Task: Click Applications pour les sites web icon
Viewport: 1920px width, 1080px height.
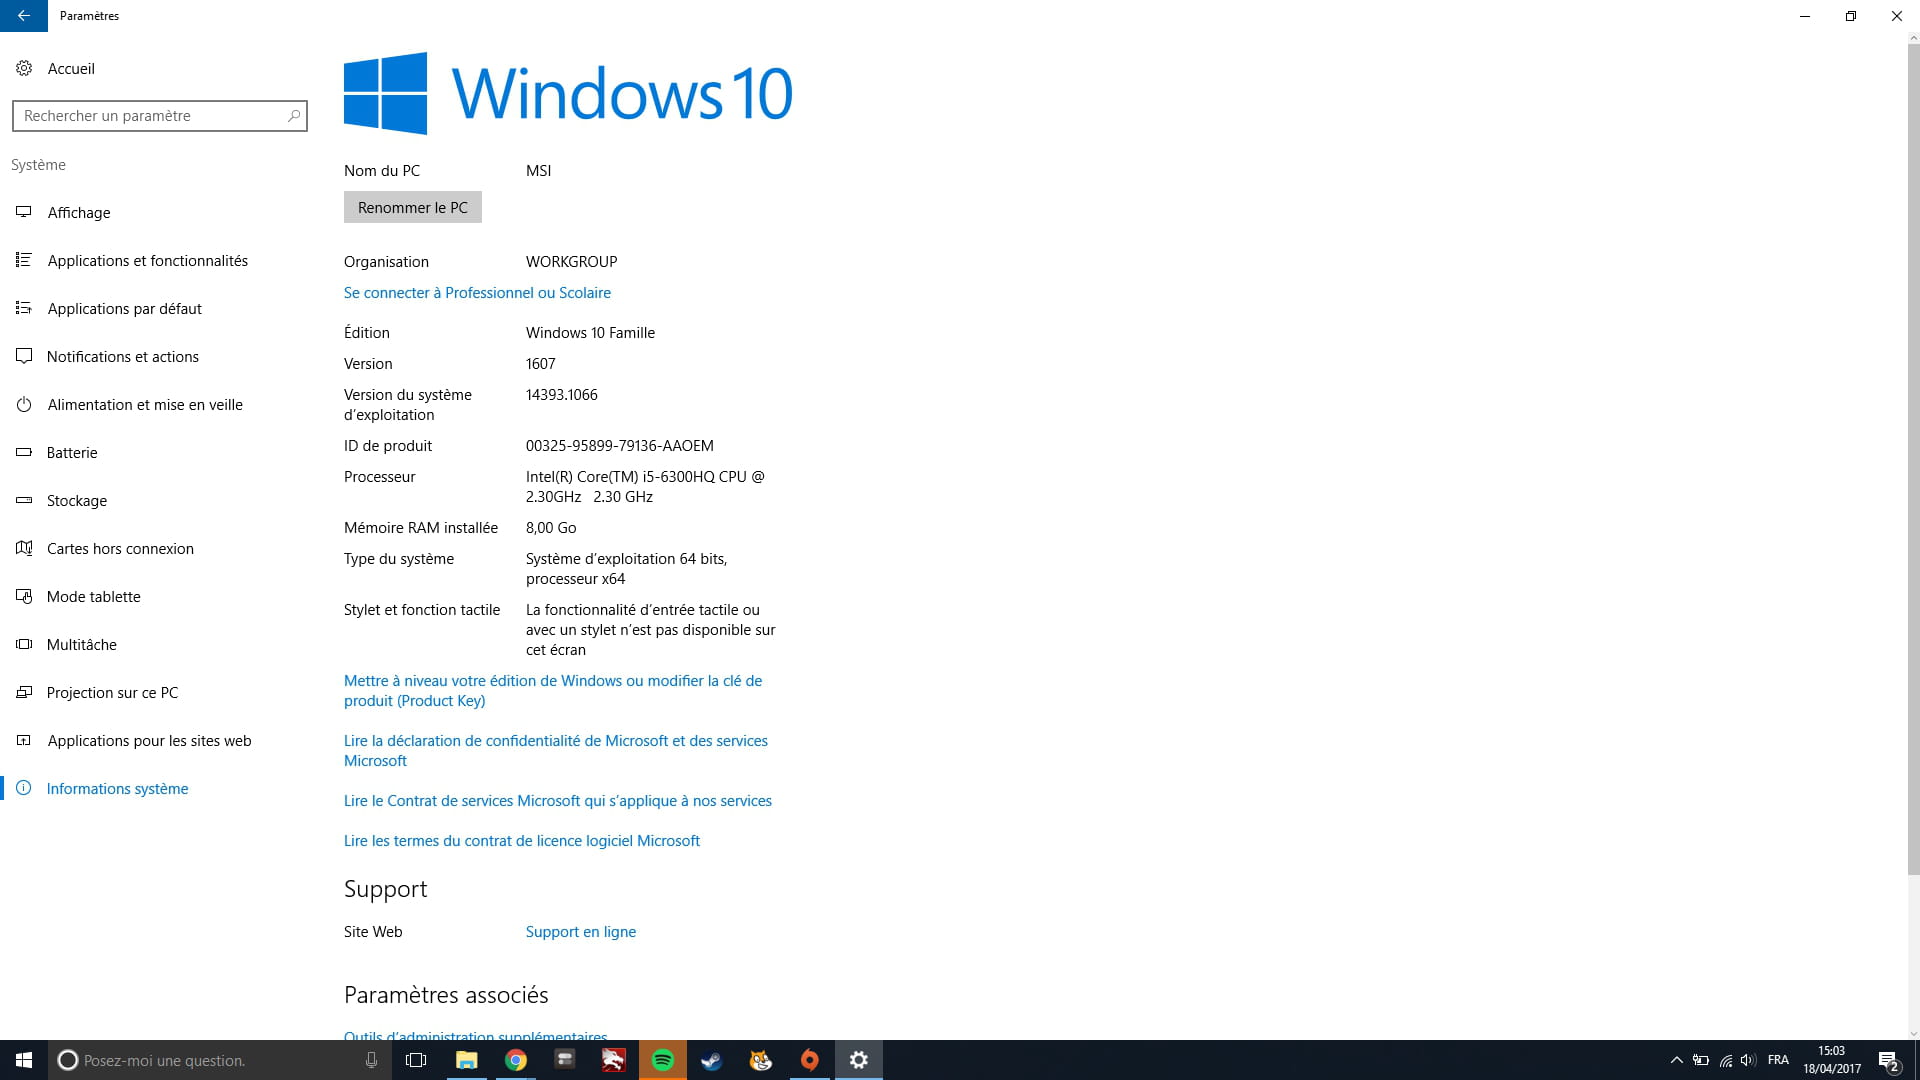Action: click(24, 740)
